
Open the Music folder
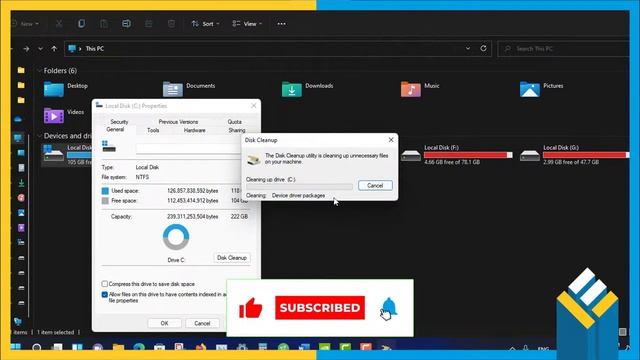(x=420, y=89)
